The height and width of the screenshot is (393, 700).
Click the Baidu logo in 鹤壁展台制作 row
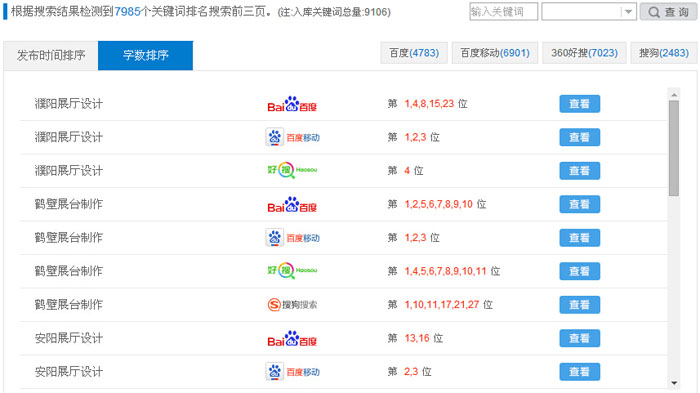[292, 204]
